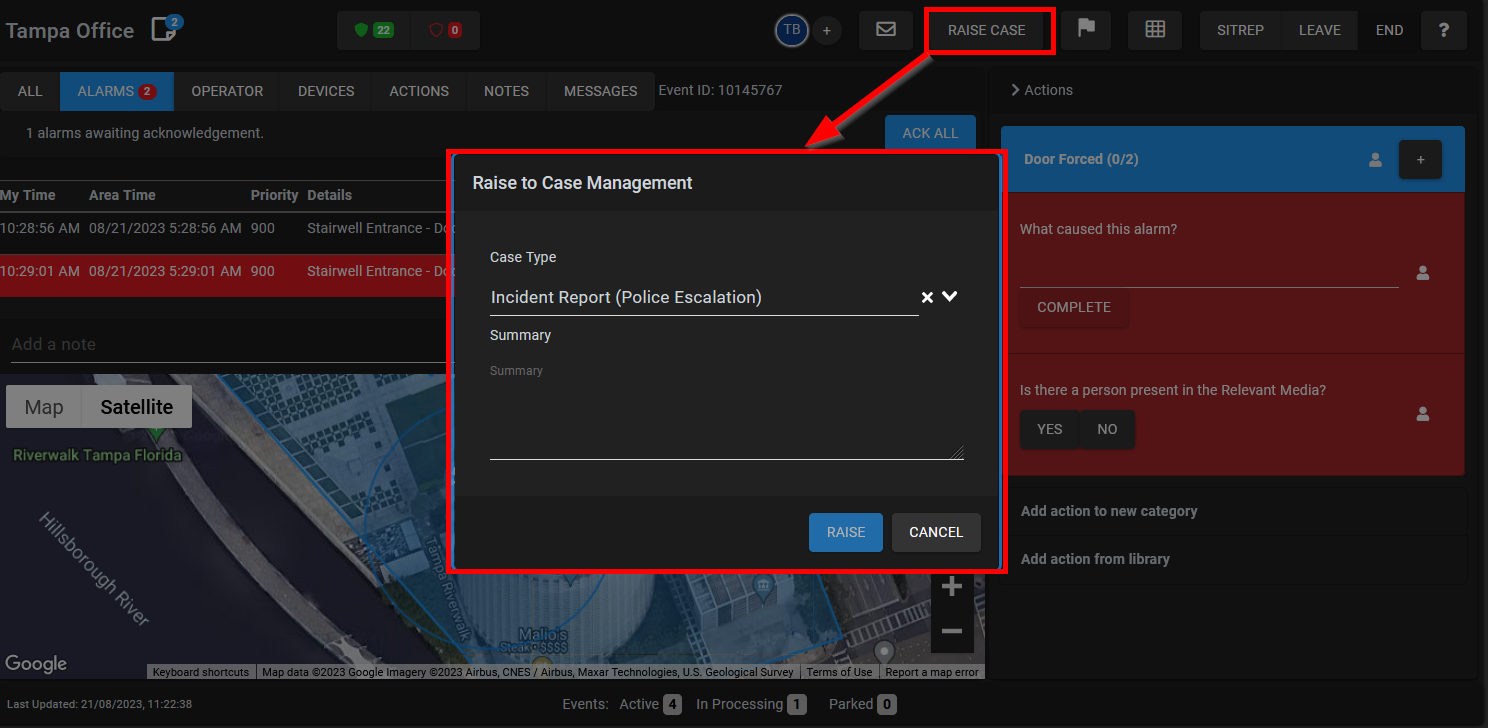Click the END button
The height and width of the screenshot is (728, 1488).
point(1389,30)
